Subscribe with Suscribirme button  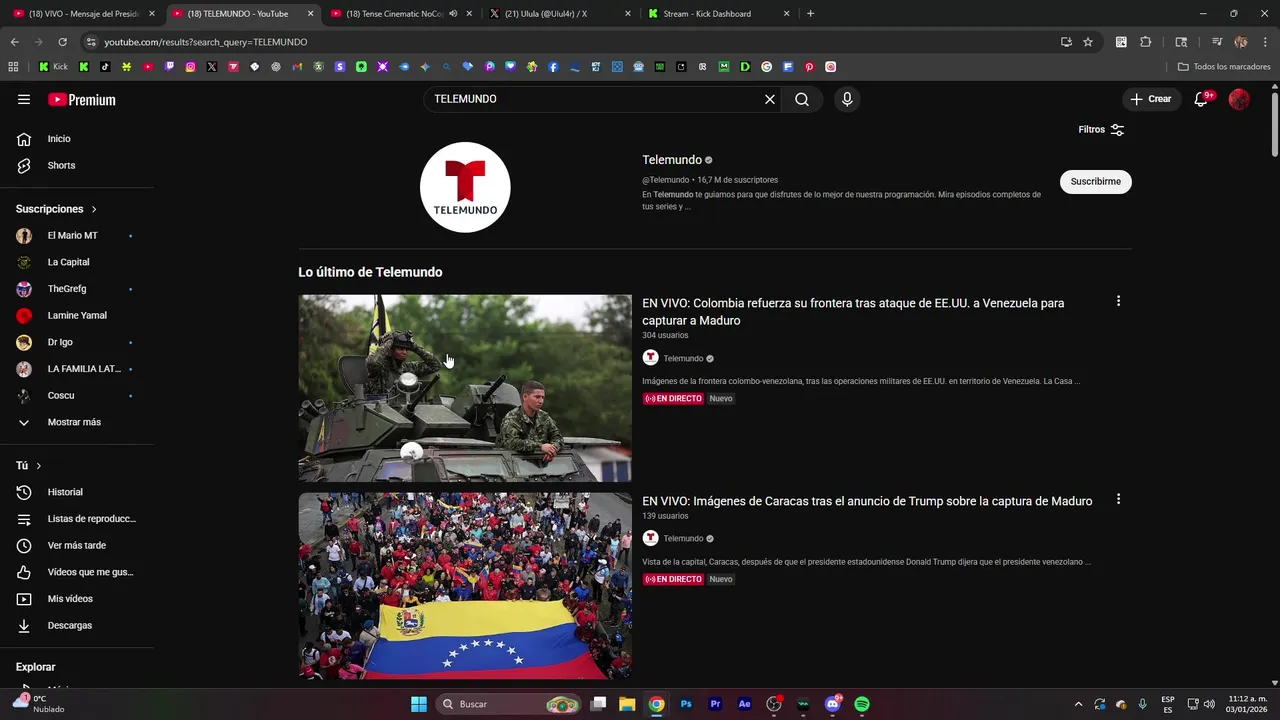pos(1096,182)
